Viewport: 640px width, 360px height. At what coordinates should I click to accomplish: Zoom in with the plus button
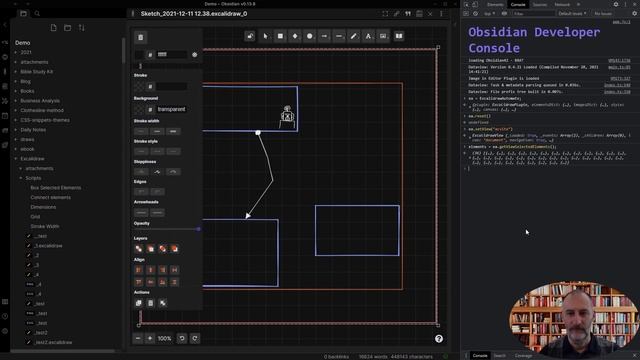[150, 338]
